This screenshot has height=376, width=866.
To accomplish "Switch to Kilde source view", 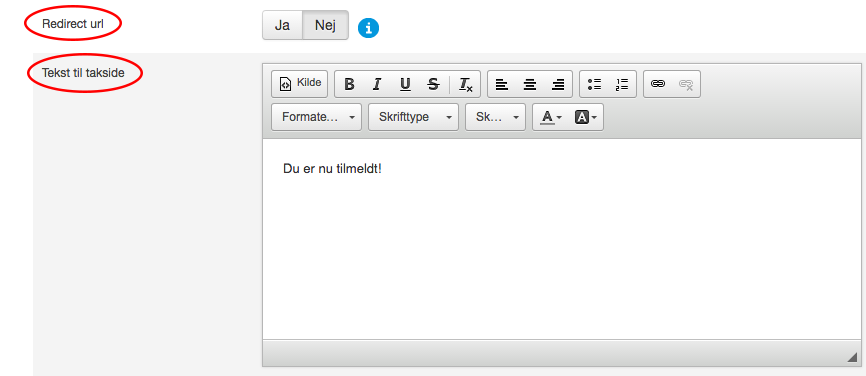I will [x=300, y=83].
